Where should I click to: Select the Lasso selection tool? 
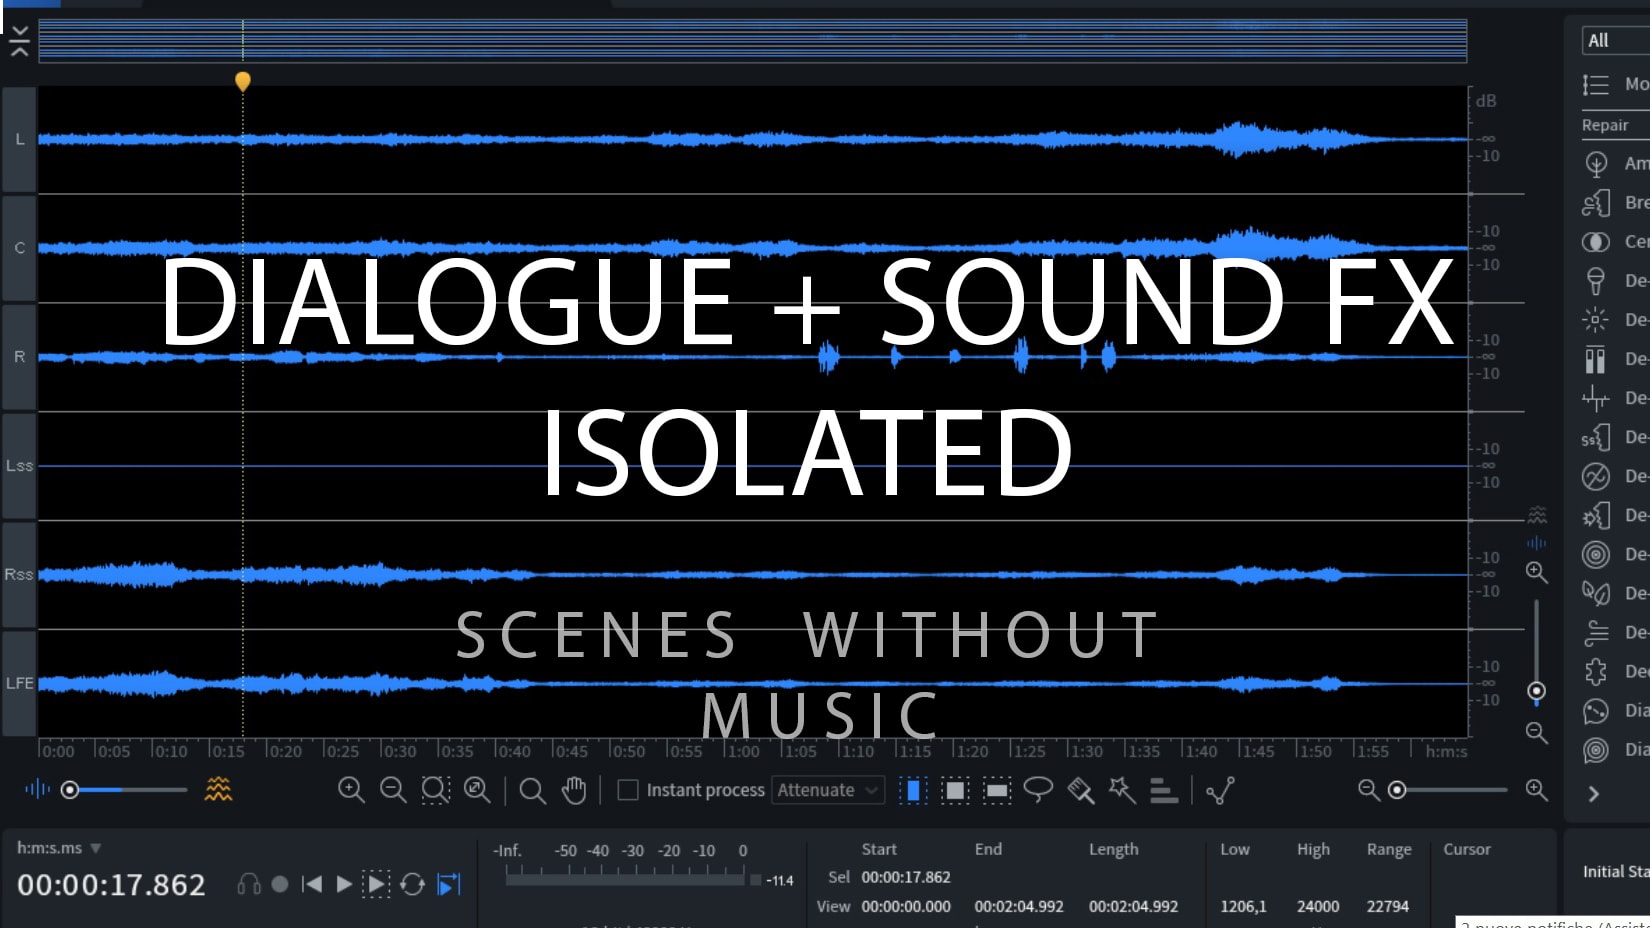pyautogui.click(x=1038, y=790)
